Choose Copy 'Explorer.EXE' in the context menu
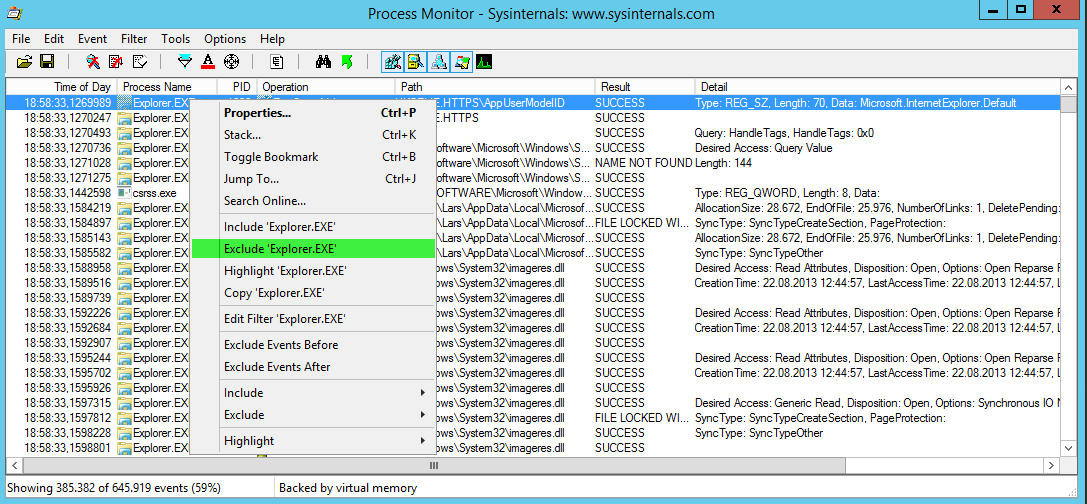The width and height of the screenshot is (1087, 504). tap(313, 293)
